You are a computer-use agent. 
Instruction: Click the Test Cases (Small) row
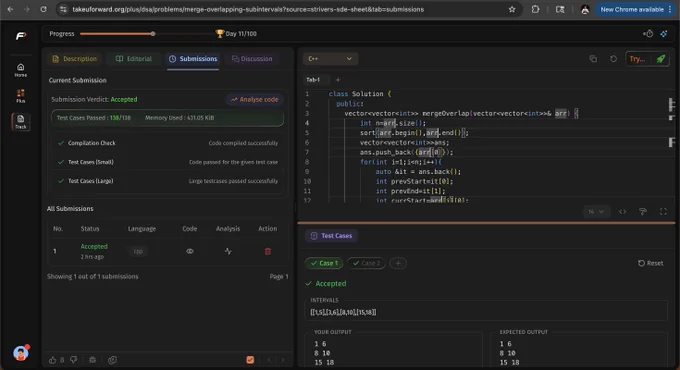click(x=167, y=162)
